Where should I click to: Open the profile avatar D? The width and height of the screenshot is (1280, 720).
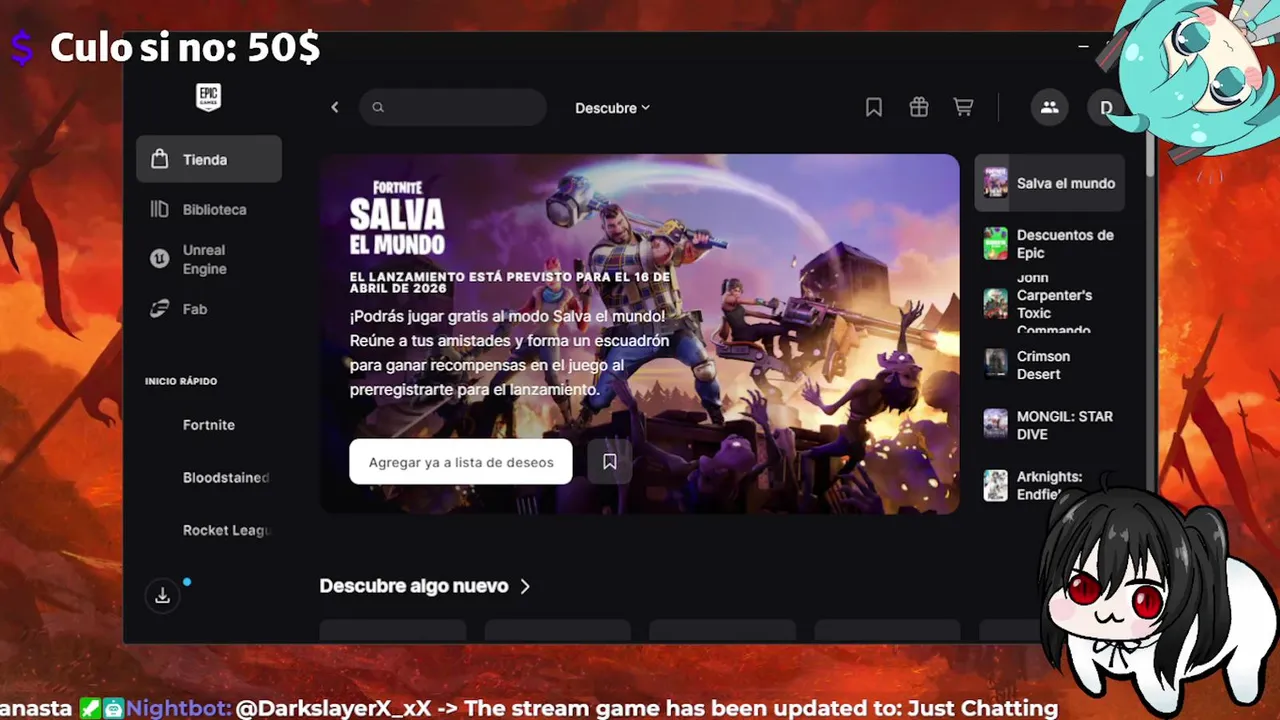click(1105, 108)
